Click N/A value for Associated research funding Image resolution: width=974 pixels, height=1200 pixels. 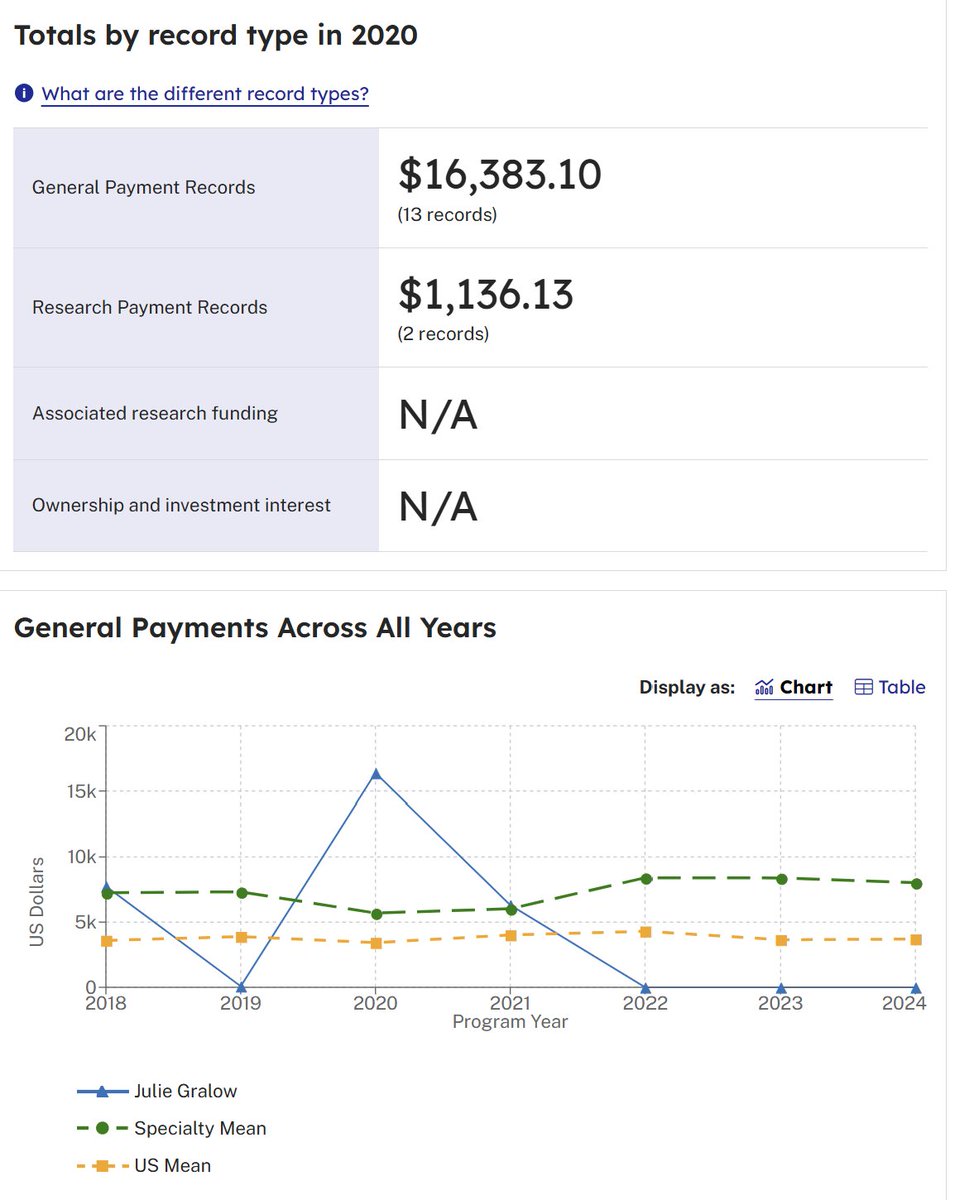click(438, 413)
